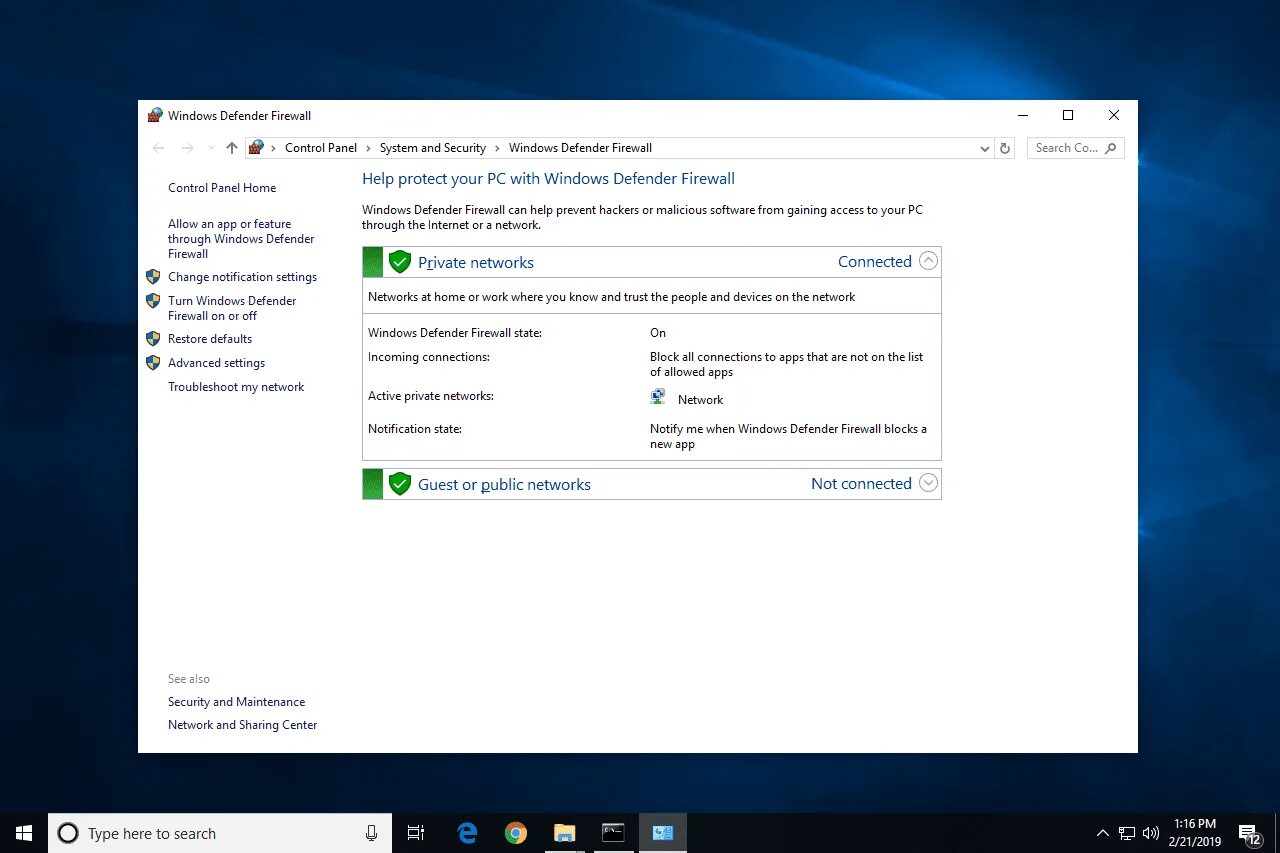Click the Private networks heading
The width and height of the screenshot is (1280, 853).
click(476, 263)
